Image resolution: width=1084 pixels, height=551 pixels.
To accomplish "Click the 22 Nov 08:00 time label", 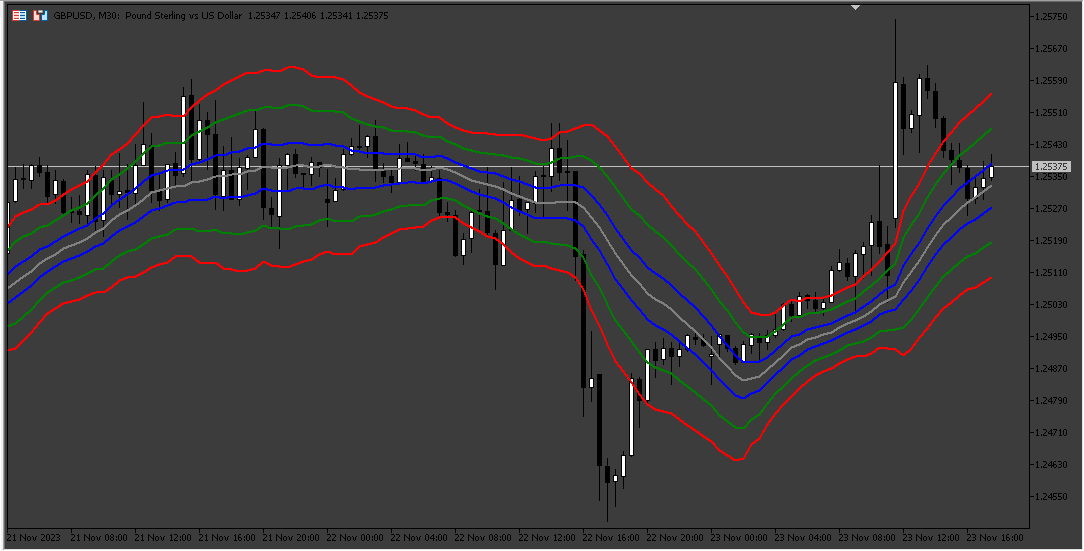I will [483, 538].
